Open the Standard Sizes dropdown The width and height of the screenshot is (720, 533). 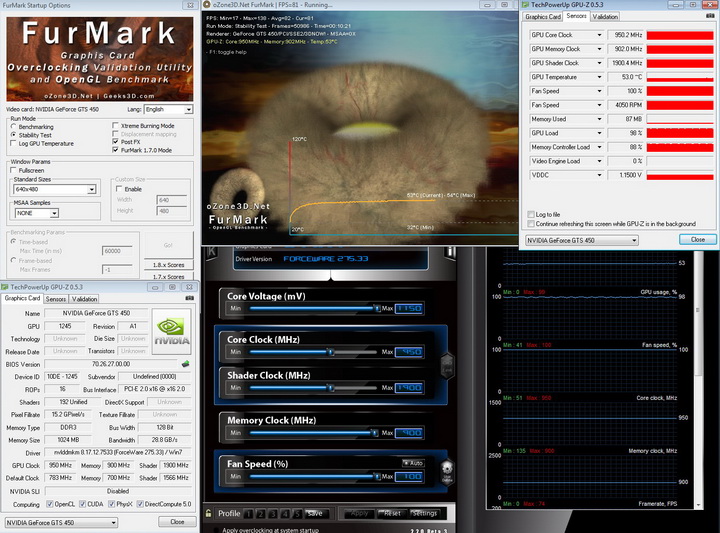(x=89, y=188)
